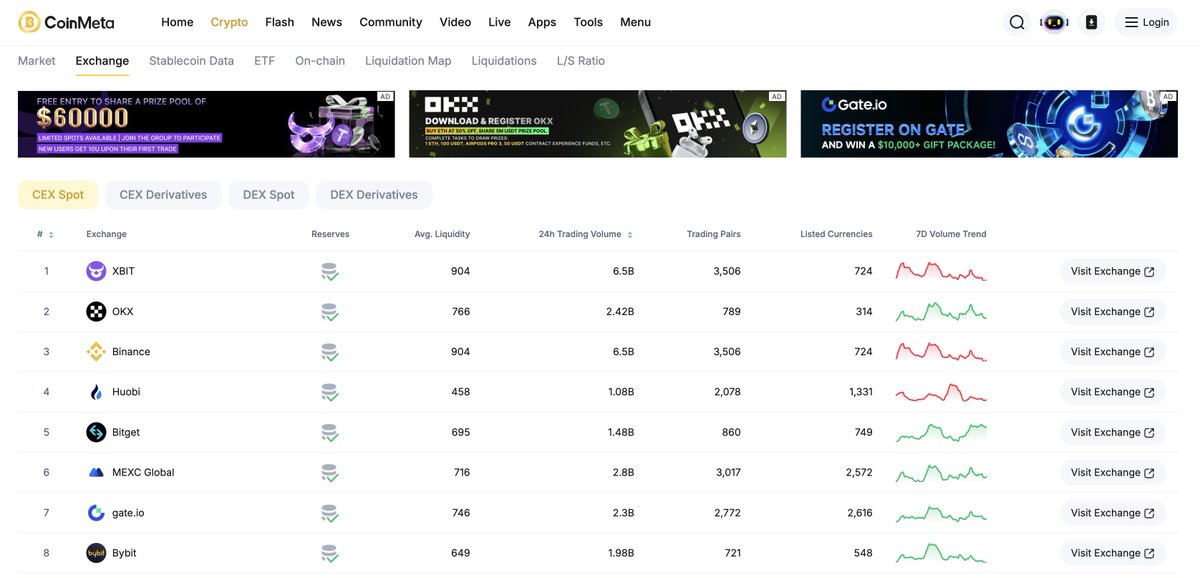Click the XBIT 7D volume trend chart

(941, 271)
